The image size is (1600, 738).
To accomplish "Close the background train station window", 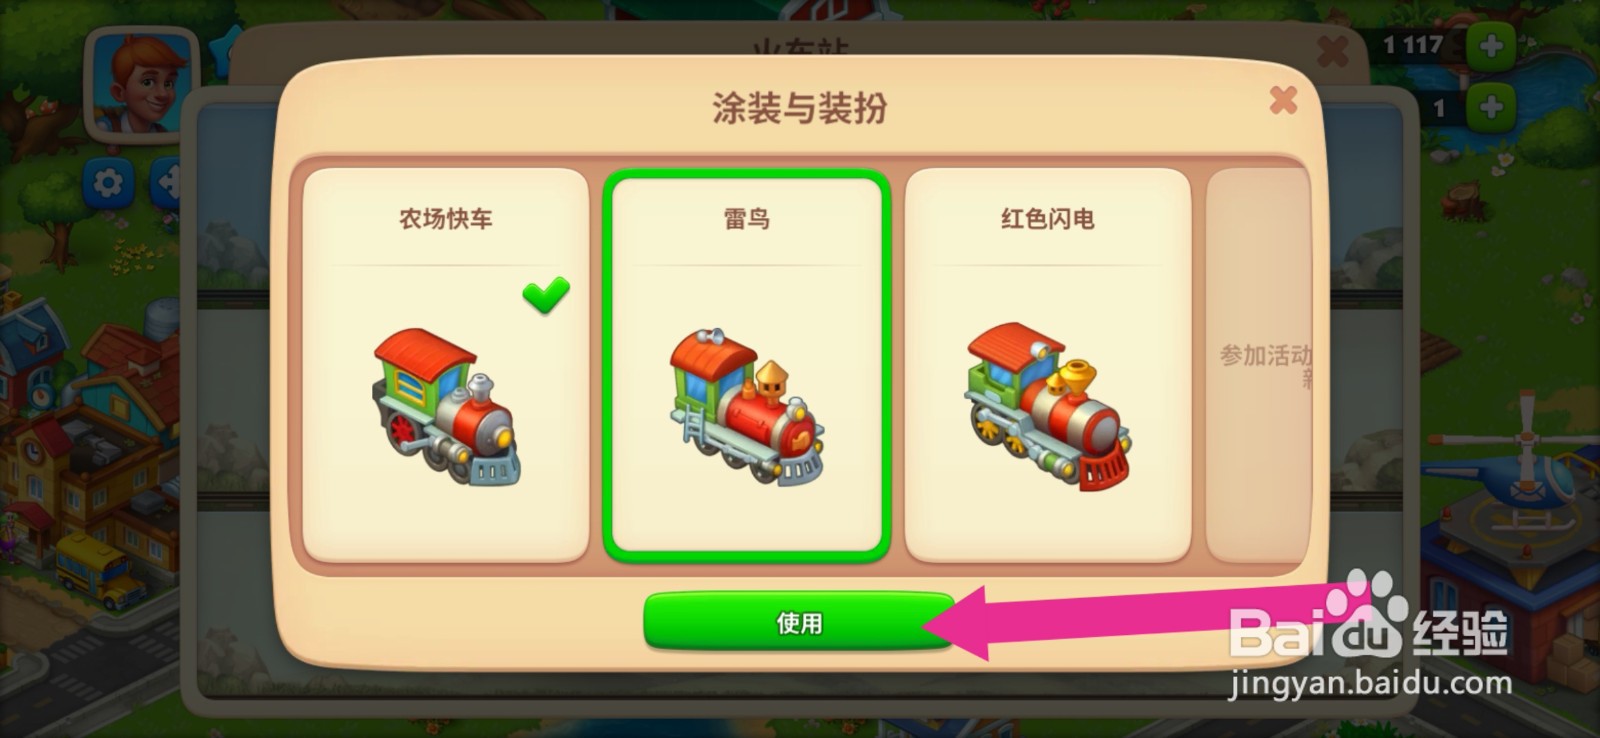I will pos(1332,50).
